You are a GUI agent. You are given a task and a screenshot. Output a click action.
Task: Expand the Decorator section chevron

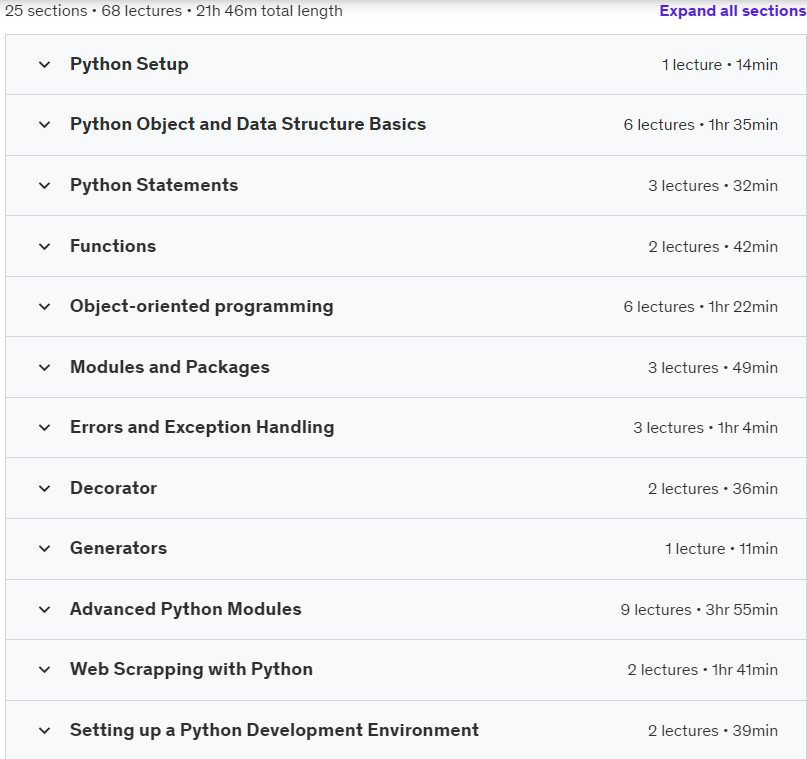click(45, 489)
